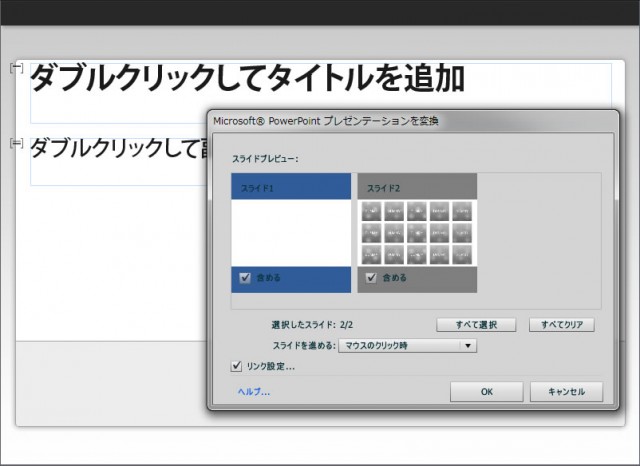Click the すべてクリア button
The image size is (640, 466).
pos(562,325)
